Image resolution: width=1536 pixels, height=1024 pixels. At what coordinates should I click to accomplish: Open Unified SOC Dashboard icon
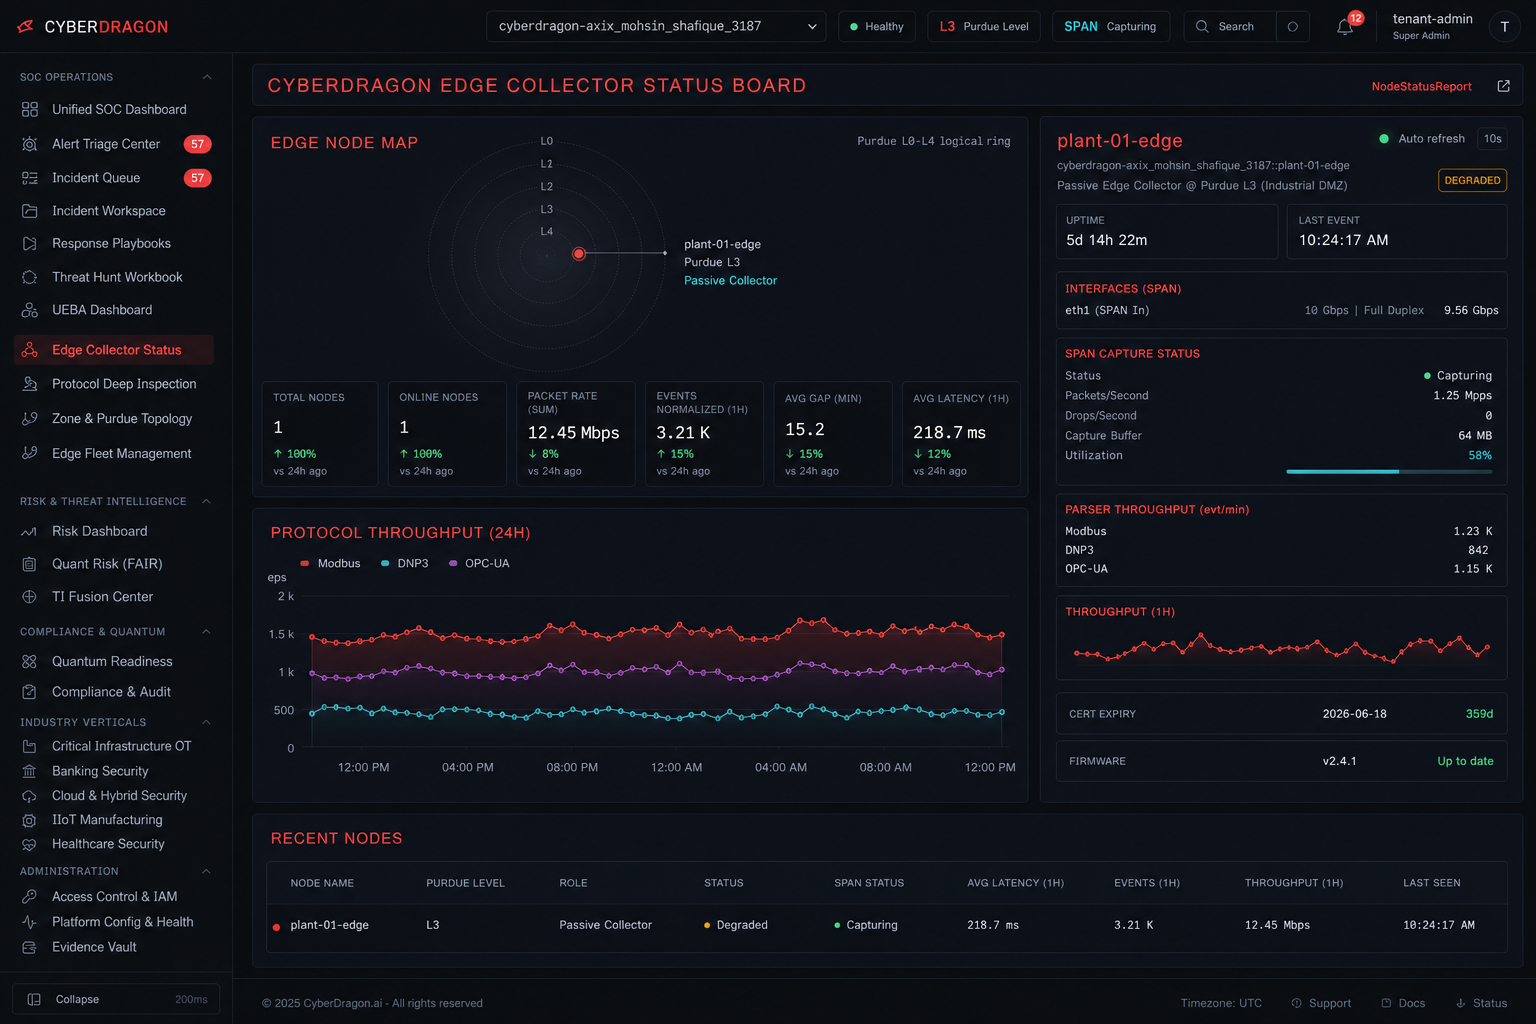(x=30, y=109)
